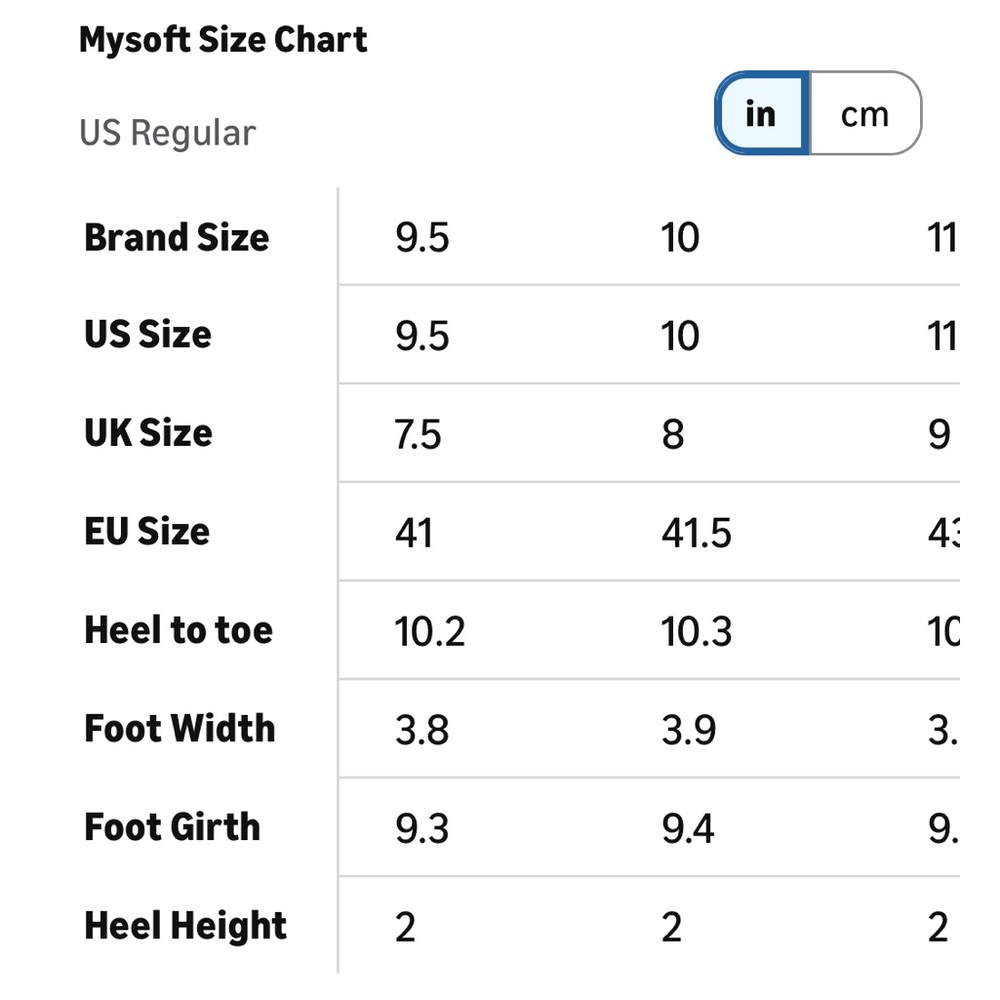Click Brand Size value 9.5
Screen dimensions: 1000x1000
[422, 238]
